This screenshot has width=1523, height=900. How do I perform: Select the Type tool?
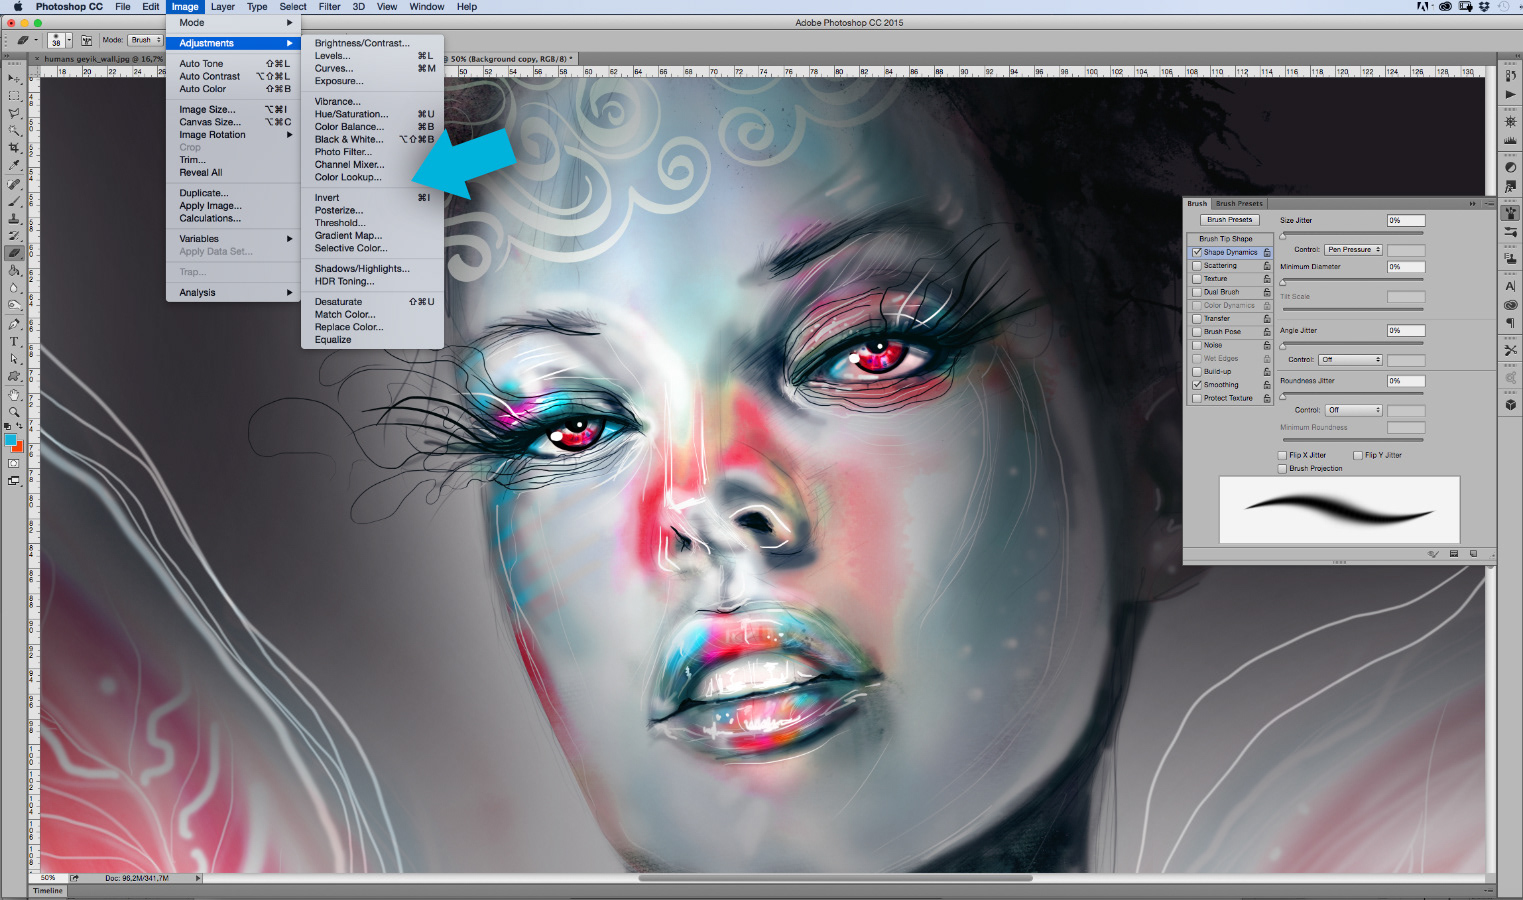(14, 342)
